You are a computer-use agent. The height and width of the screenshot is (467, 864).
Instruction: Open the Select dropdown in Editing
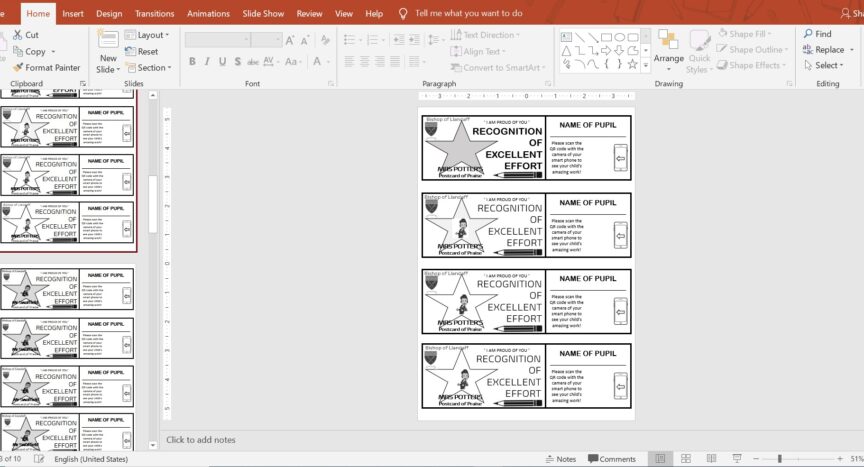coord(824,66)
